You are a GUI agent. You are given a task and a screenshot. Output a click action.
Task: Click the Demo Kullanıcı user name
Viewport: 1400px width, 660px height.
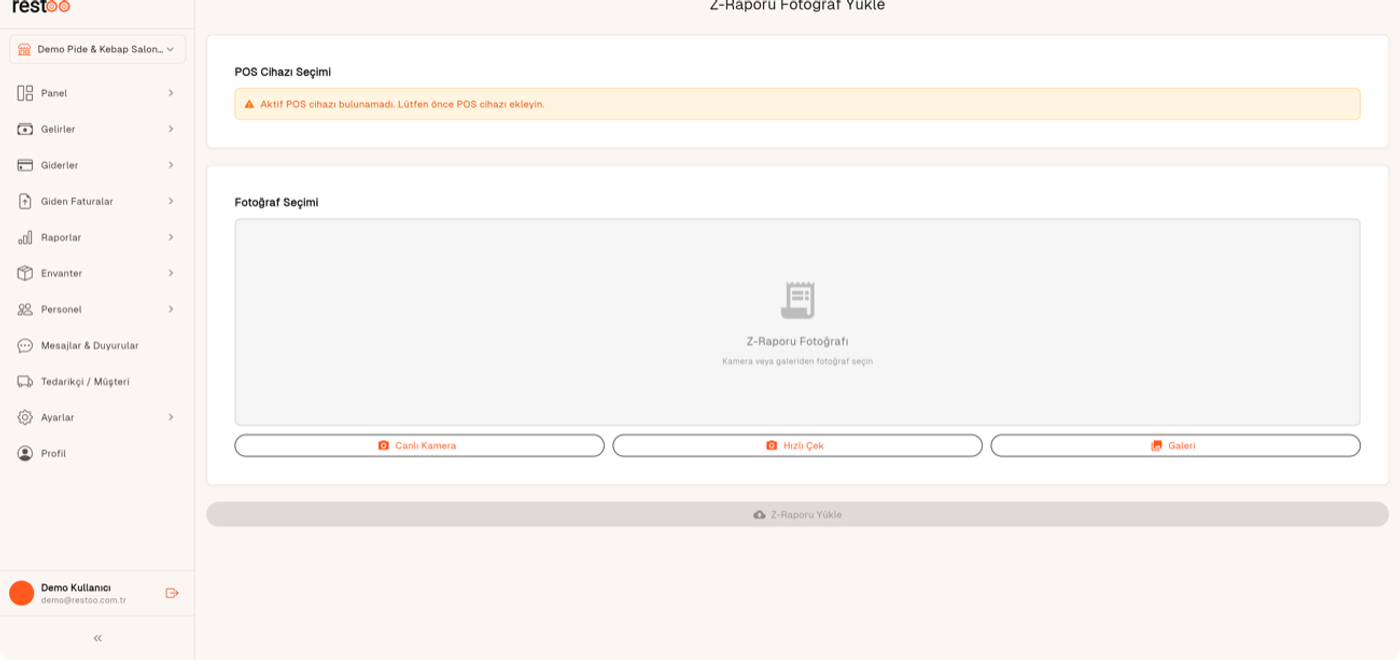tap(76, 587)
